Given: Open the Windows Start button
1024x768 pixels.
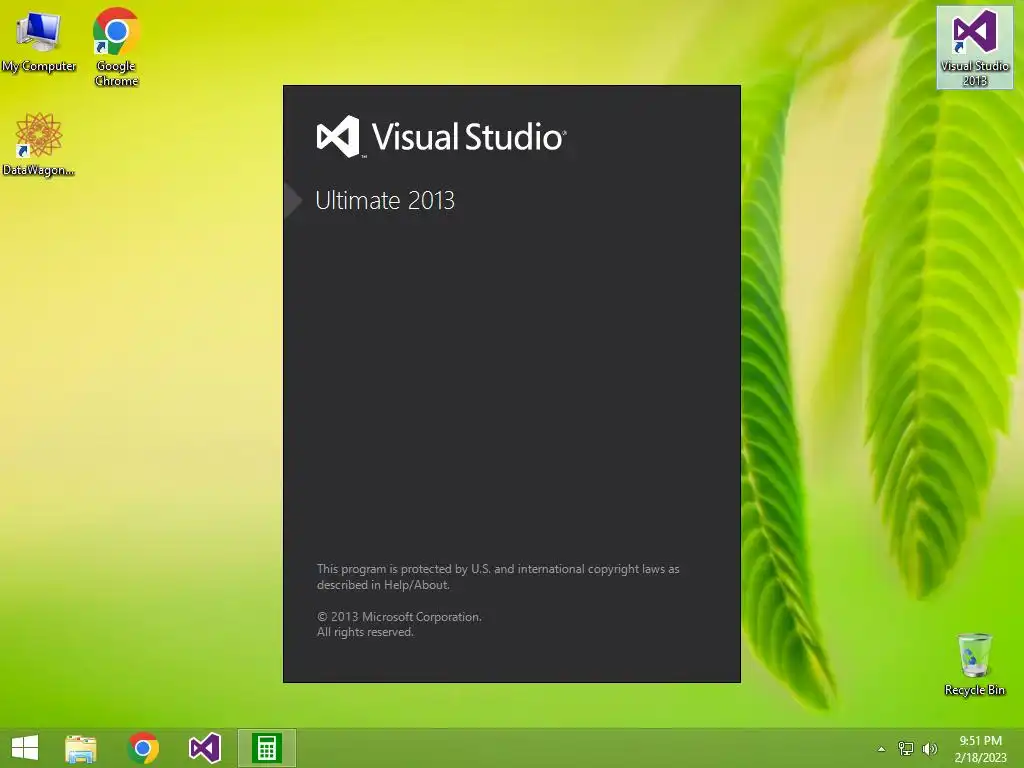Looking at the screenshot, I should click(x=25, y=748).
